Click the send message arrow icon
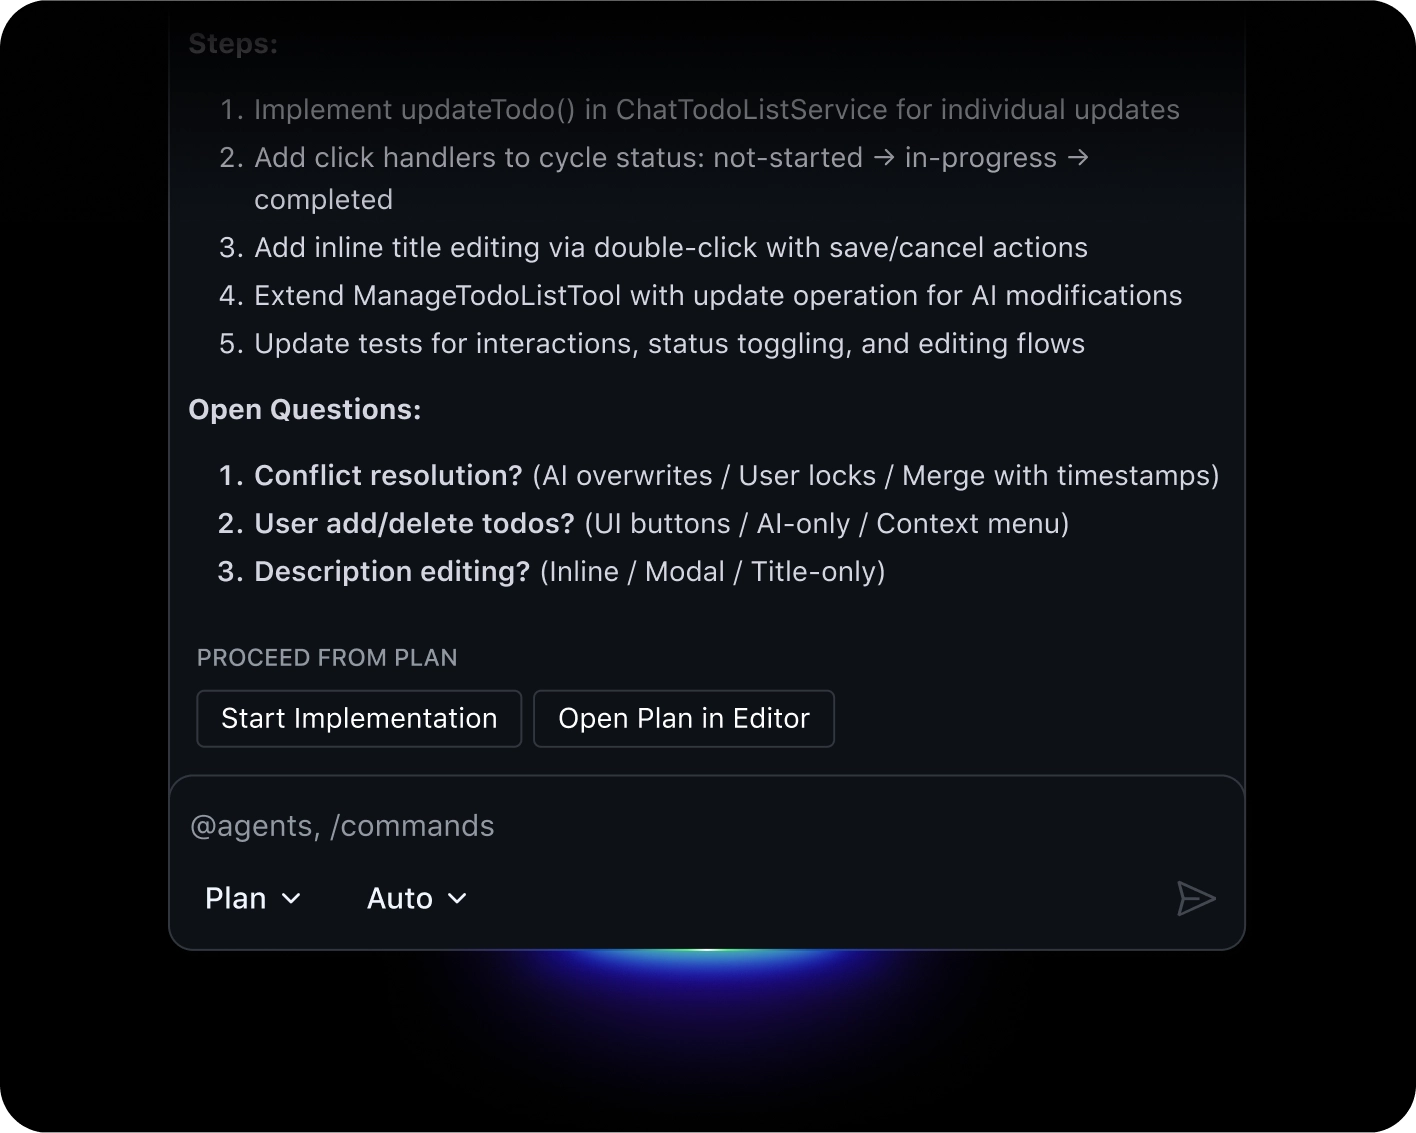This screenshot has height=1133, width=1416. coord(1196,898)
